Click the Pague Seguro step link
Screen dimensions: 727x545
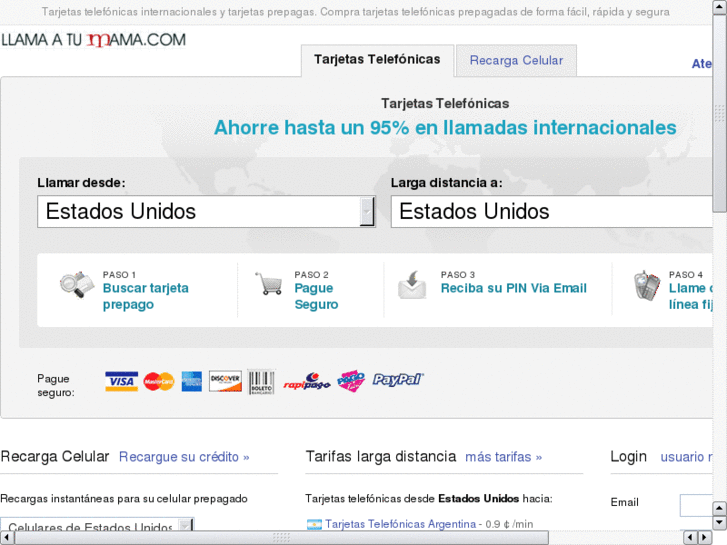316,296
